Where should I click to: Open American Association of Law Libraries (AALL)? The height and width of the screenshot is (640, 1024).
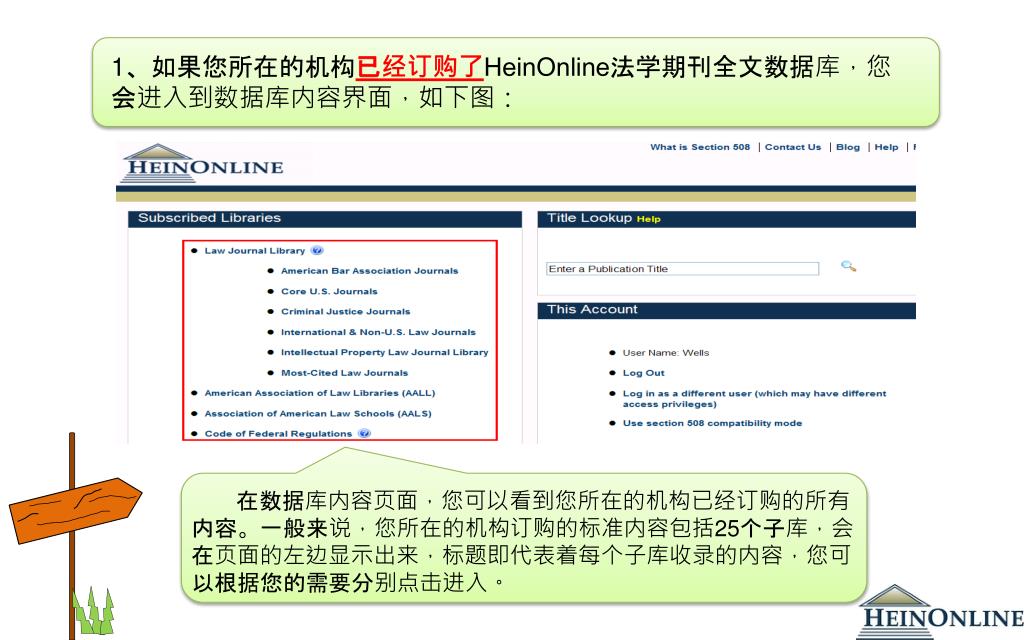pos(320,393)
